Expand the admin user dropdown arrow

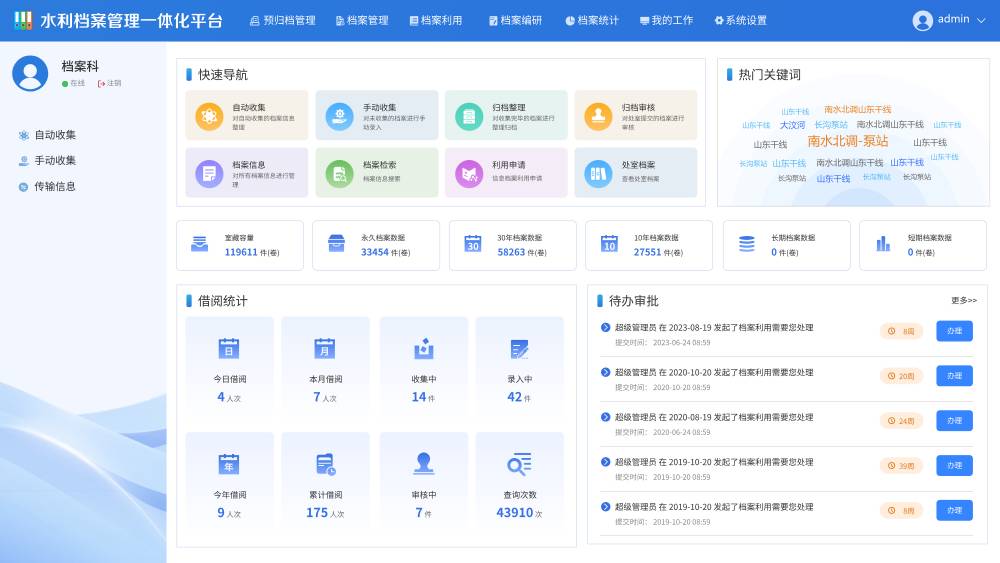(x=982, y=20)
